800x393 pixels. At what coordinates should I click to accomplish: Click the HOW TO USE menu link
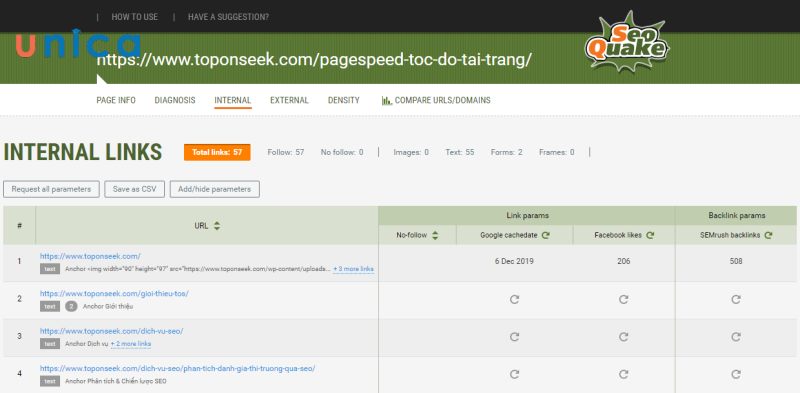pos(135,17)
